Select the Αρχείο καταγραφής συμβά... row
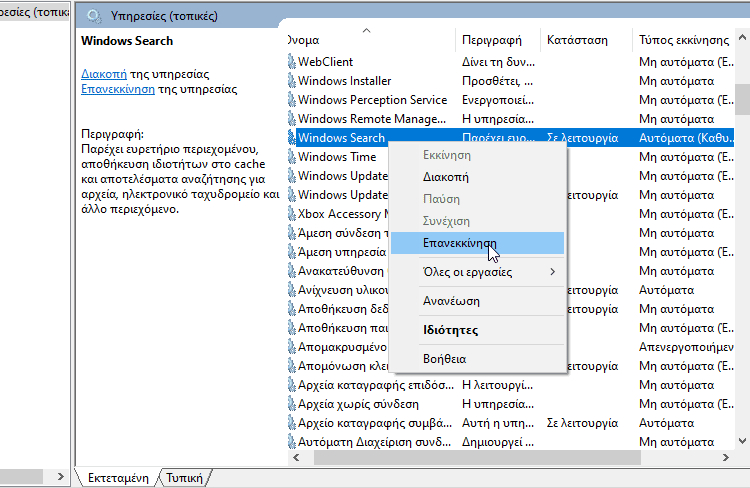Screen dimensions: 750x488 (510, 423)
